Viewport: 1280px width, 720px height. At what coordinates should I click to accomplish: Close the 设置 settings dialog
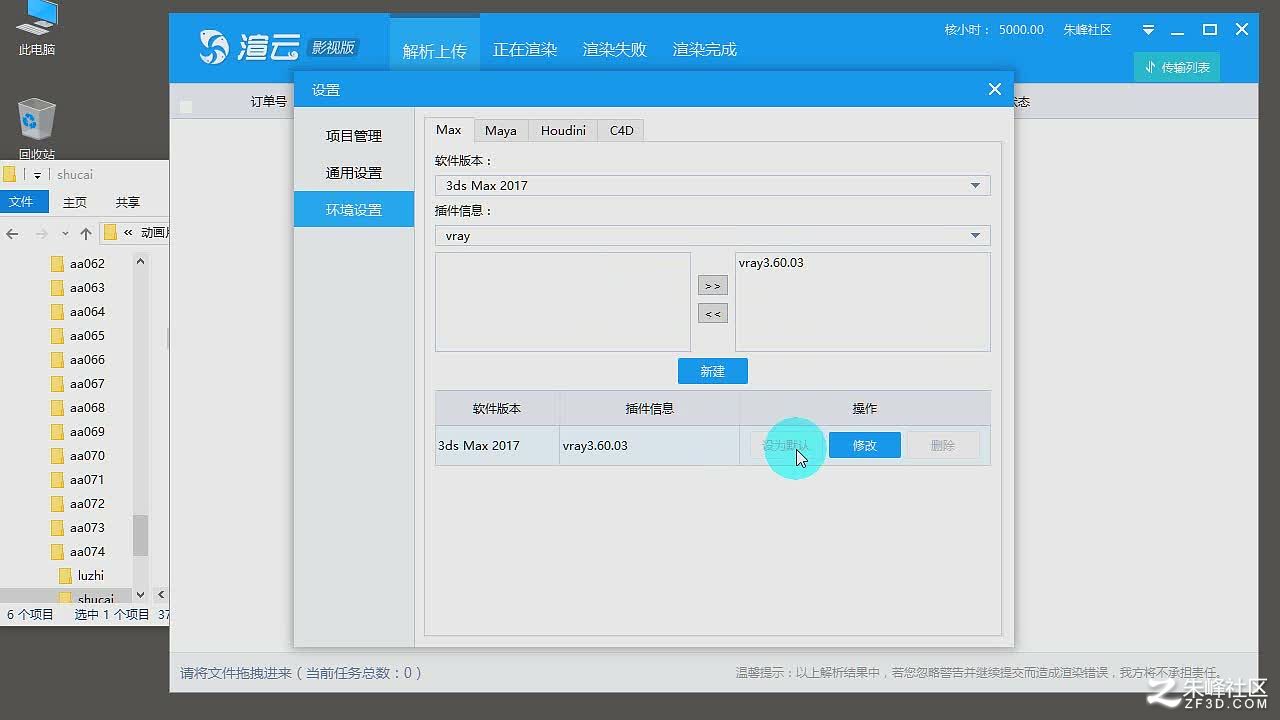(995, 89)
